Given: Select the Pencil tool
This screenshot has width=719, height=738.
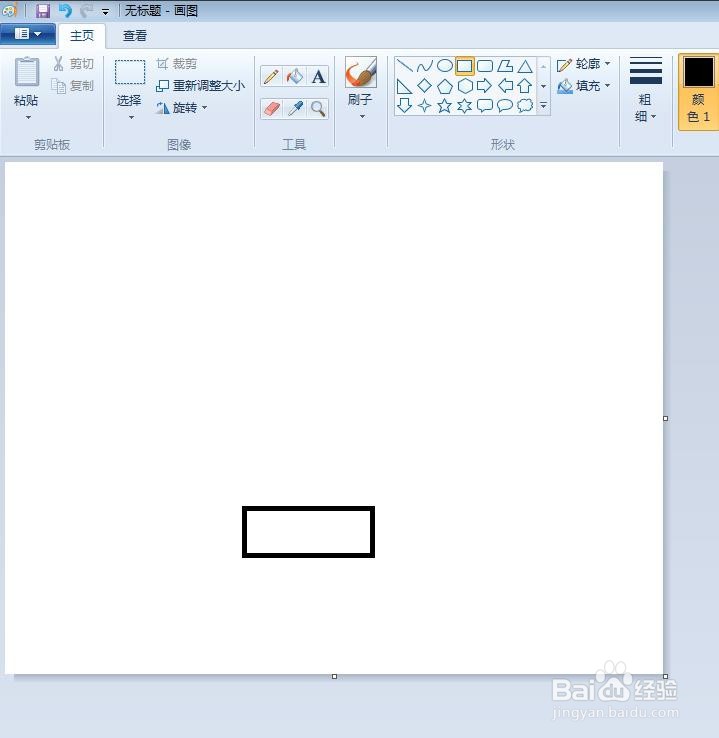Looking at the screenshot, I should pyautogui.click(x=271, y=76).
